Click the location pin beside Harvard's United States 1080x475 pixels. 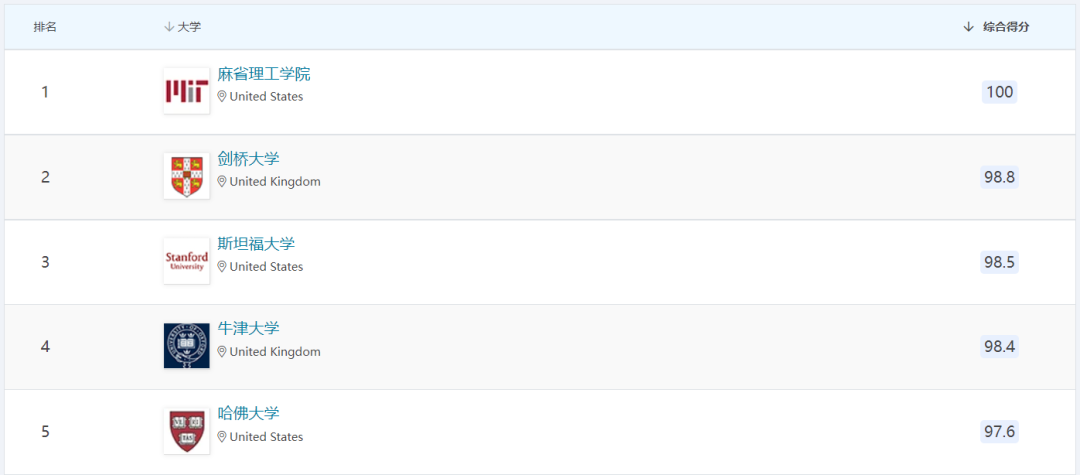222,437
